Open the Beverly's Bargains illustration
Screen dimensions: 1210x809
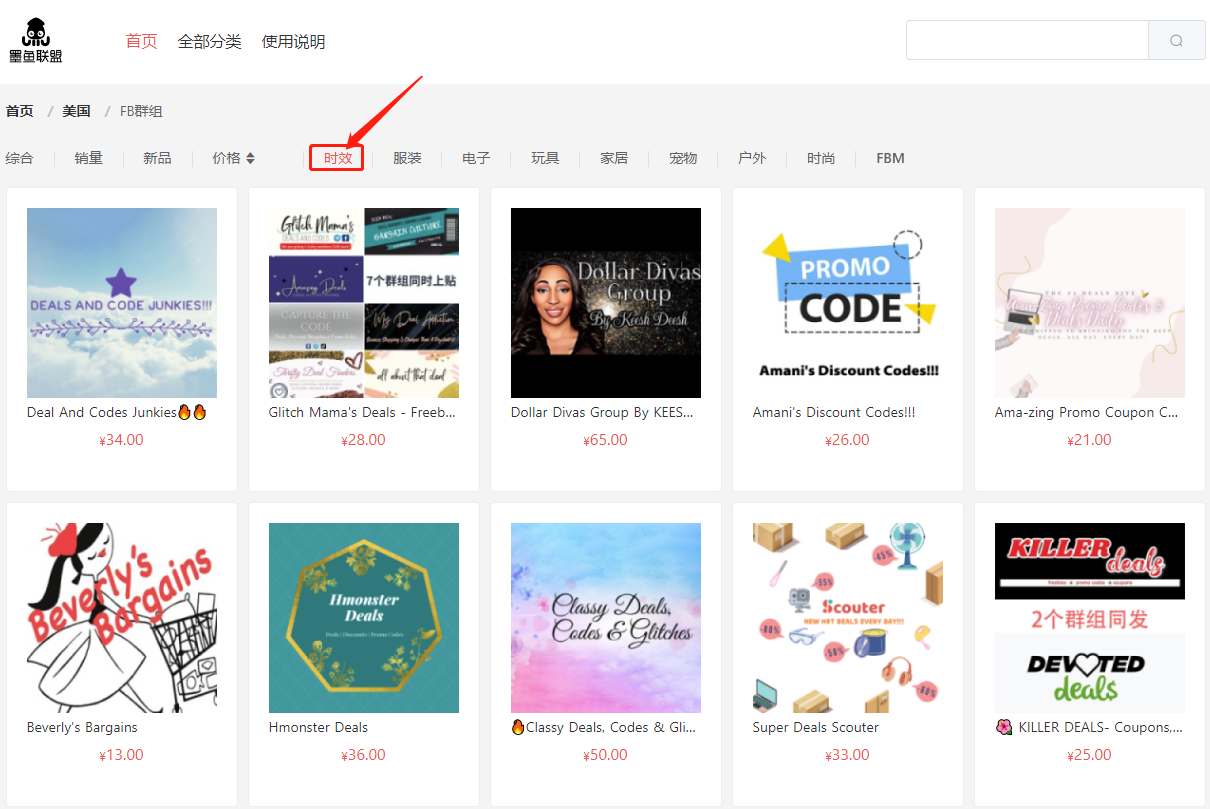pyautogui.click(x=122, y=618)
